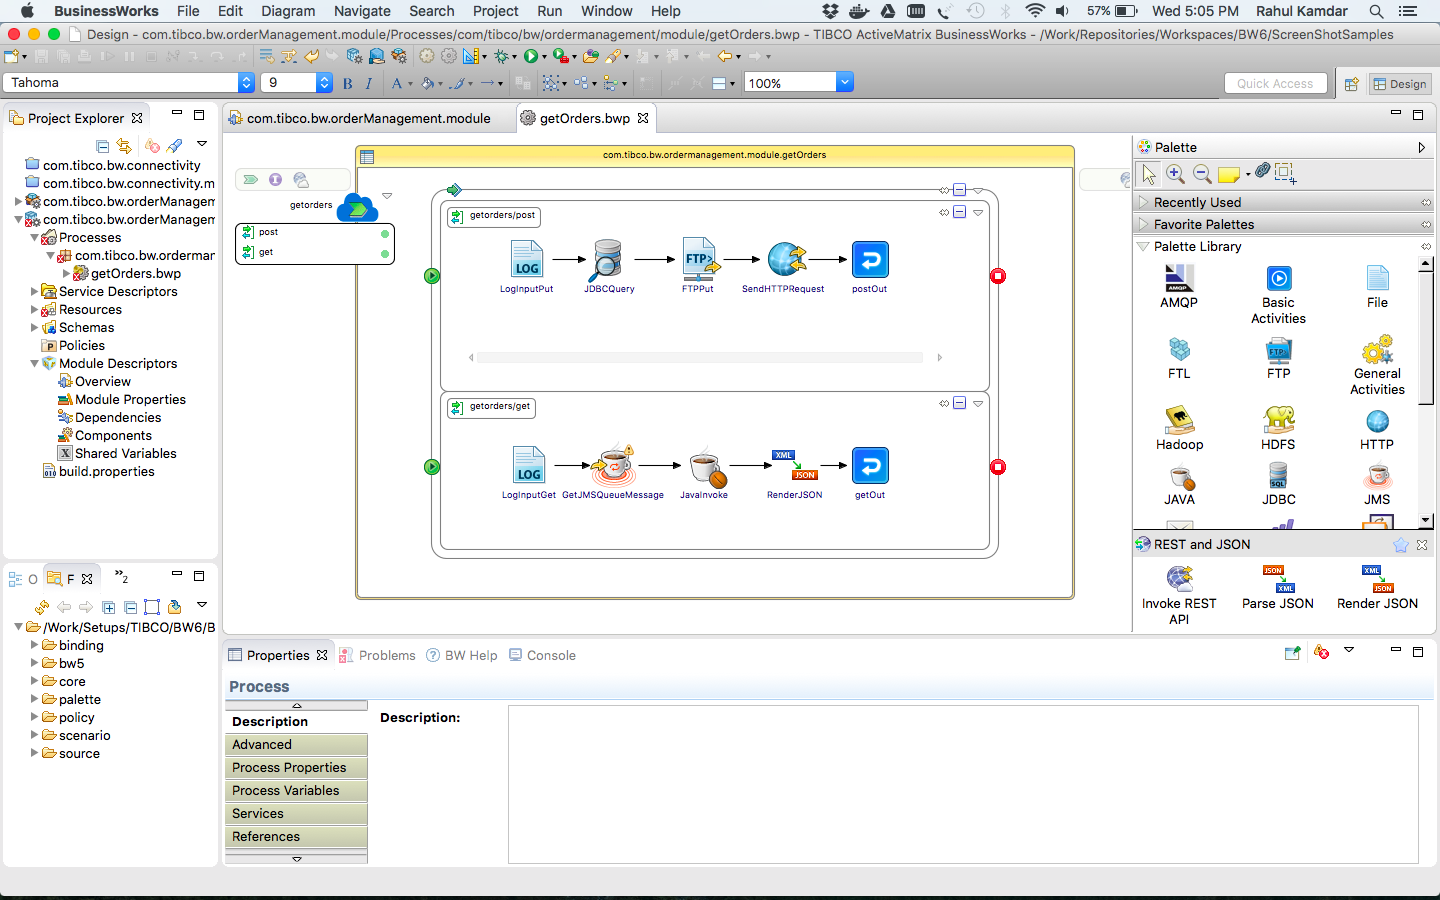Toggle italic text formatting
1440x900 pixels.
pos(369,84)
